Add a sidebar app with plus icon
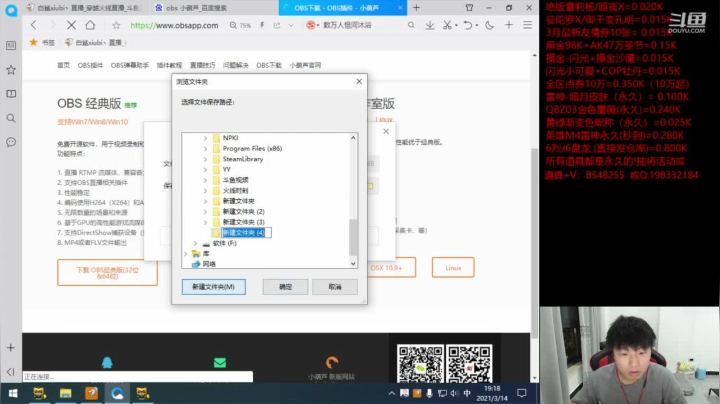The width and height of the screenshot is (720, 404). click(x=11, y=348)
